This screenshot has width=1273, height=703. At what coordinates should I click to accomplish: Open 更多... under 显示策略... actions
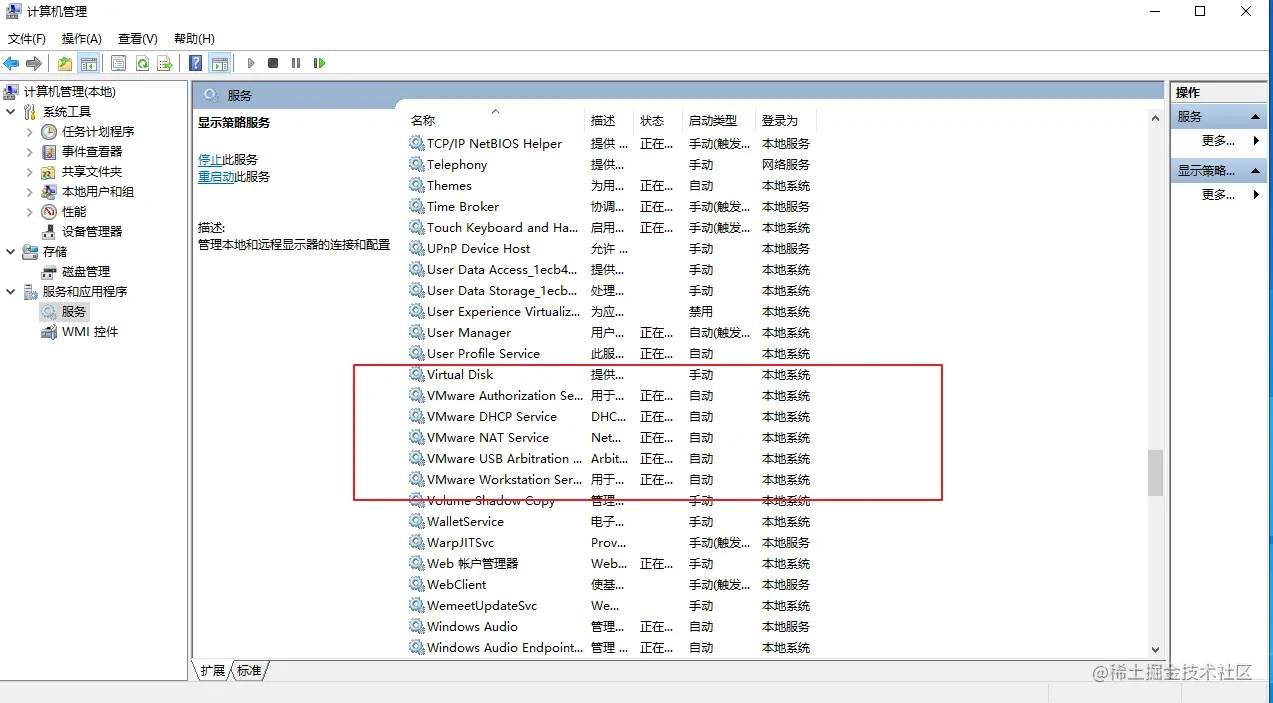(x=1218, y=195)
